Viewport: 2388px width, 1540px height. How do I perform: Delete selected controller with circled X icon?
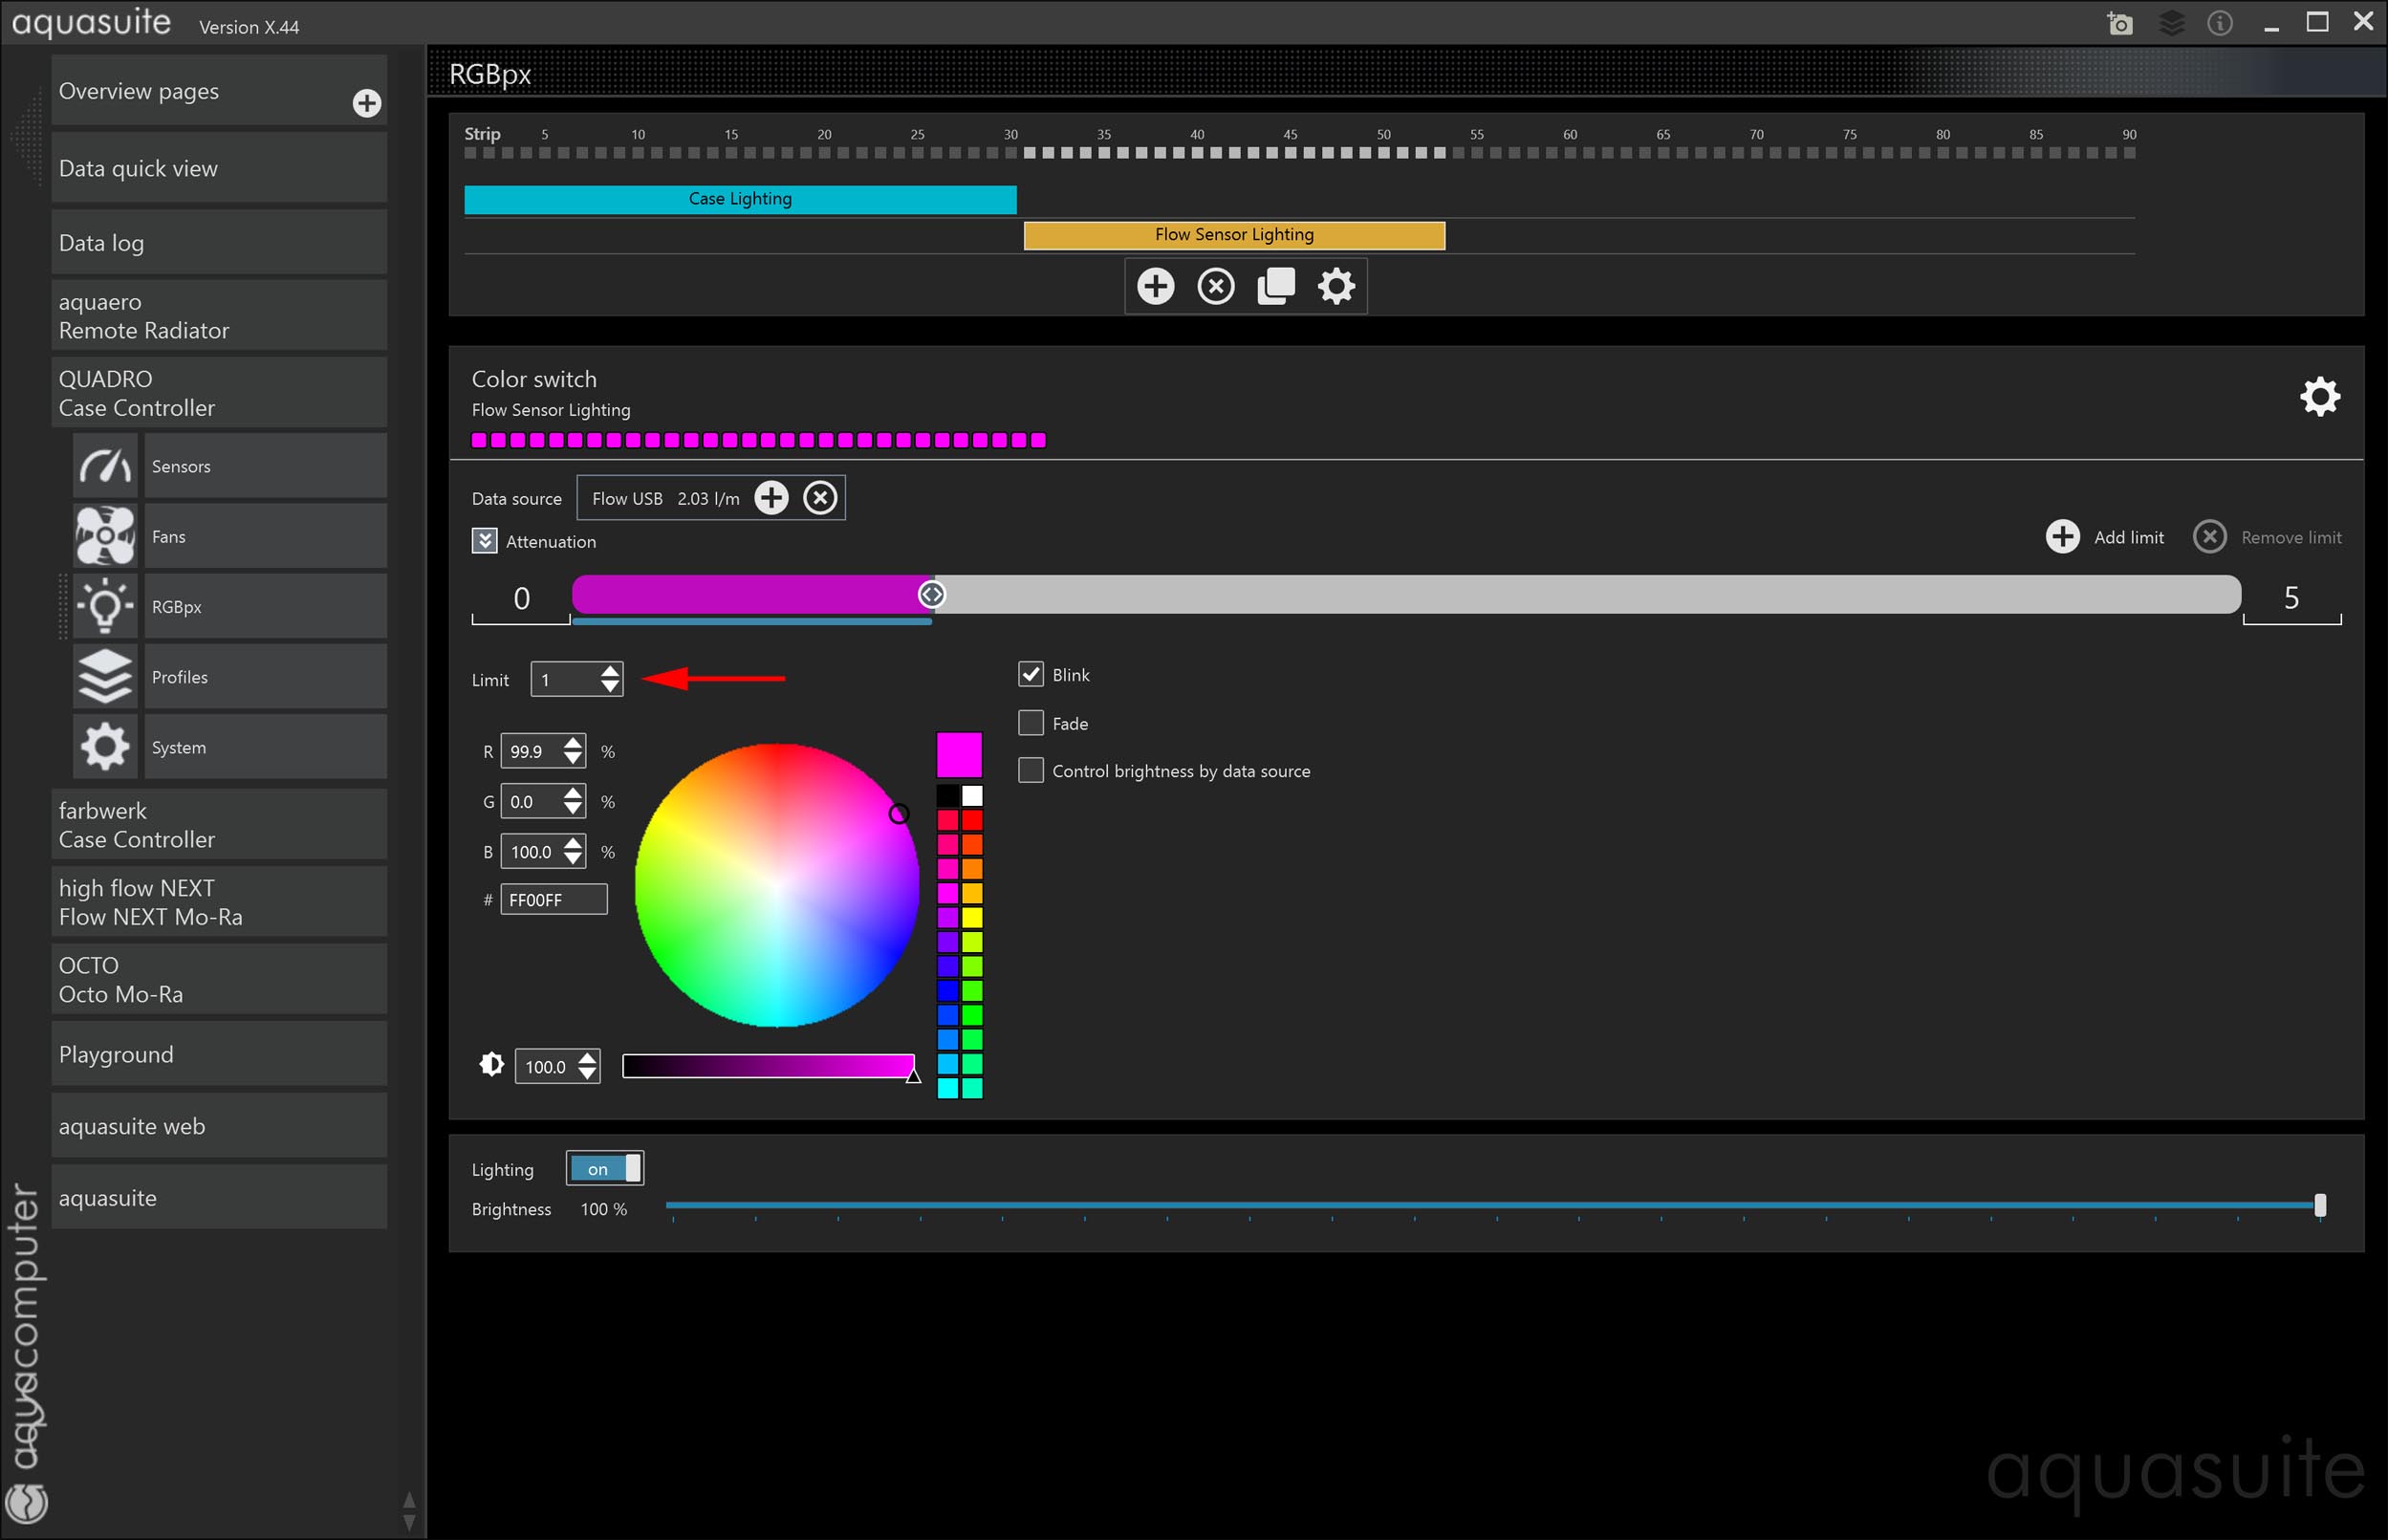pos(1215,287)
